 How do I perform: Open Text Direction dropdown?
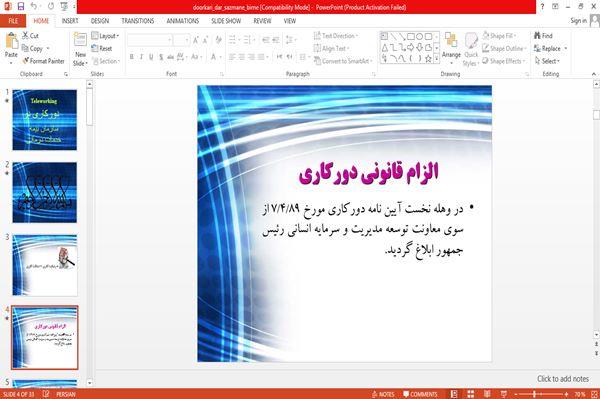pyautogui.click(x=336, y=36)
